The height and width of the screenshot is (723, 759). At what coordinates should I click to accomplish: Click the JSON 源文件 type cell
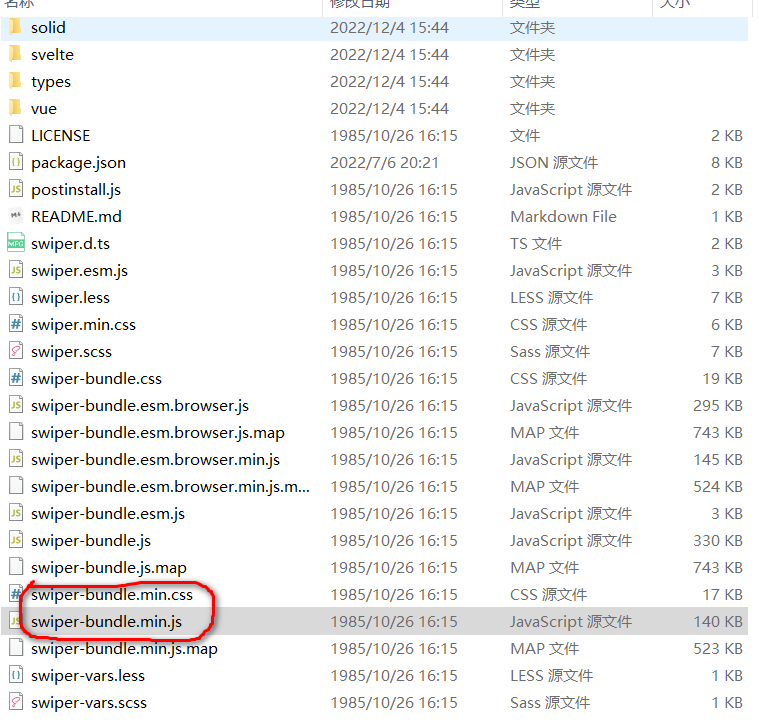point(554,163)
